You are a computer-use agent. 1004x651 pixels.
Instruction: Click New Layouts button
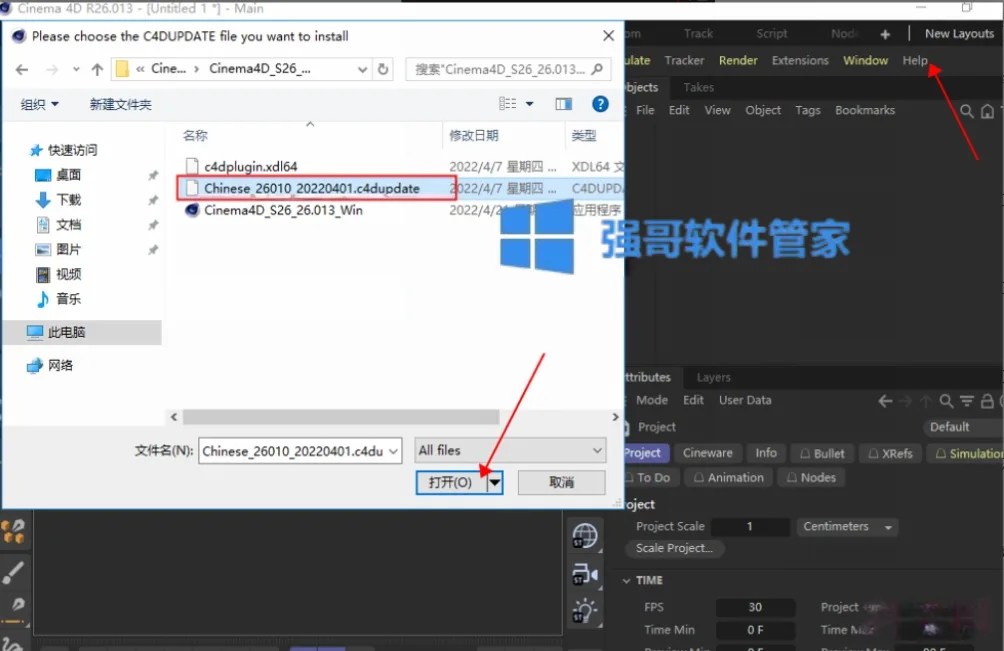point(959,33)
